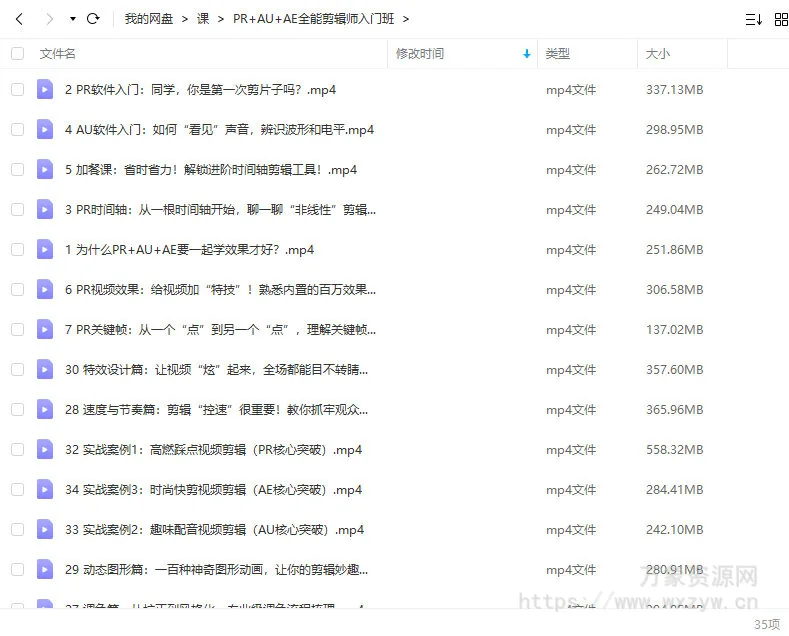Click the 137.02MB size cell
789x636 pixels.
(675, 330)
